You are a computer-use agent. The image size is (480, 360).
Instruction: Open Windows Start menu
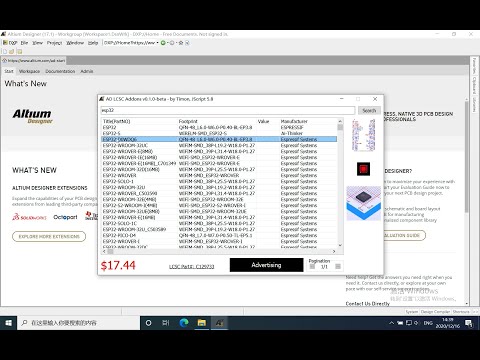tap(8, 323)
